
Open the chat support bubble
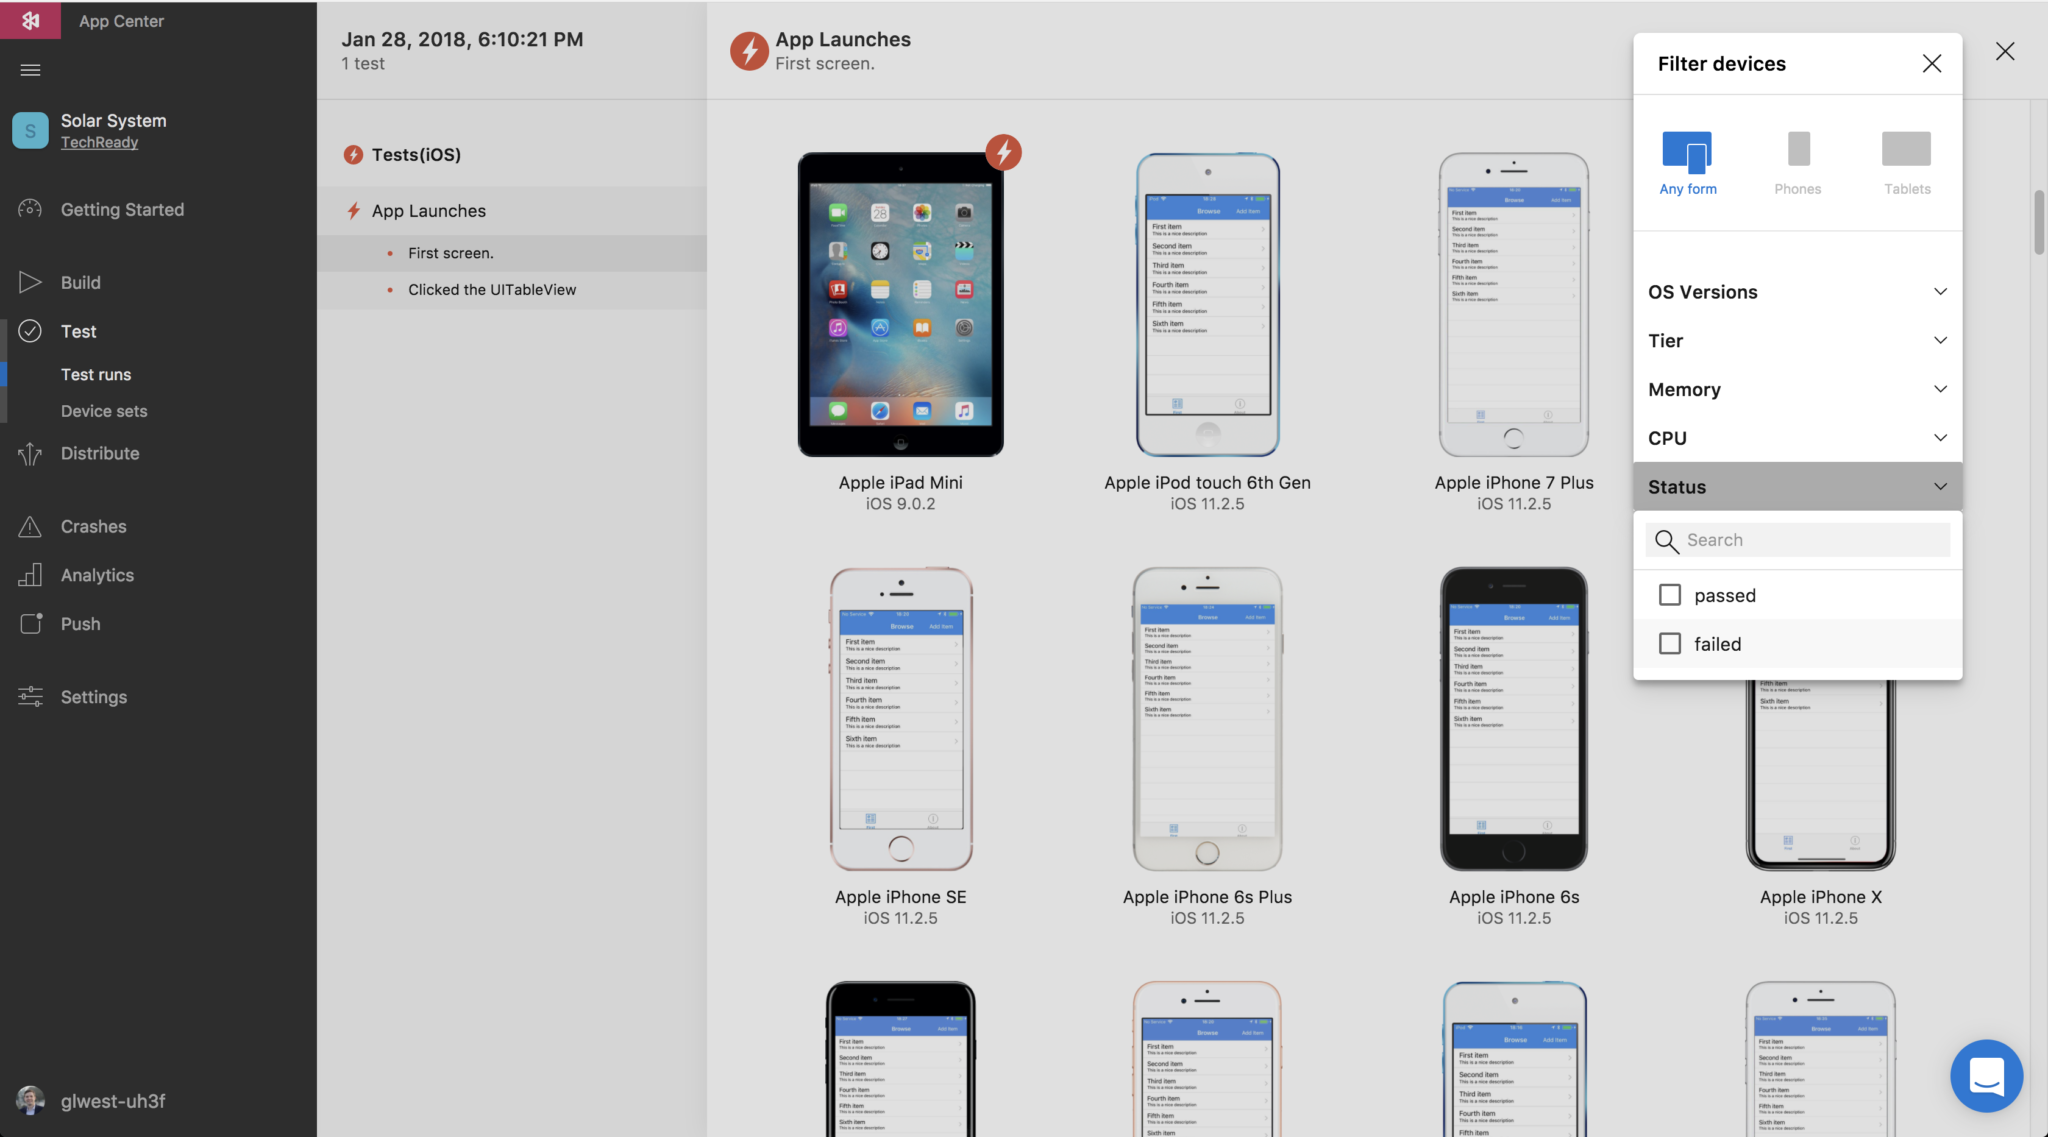tap(1986, 1075)
